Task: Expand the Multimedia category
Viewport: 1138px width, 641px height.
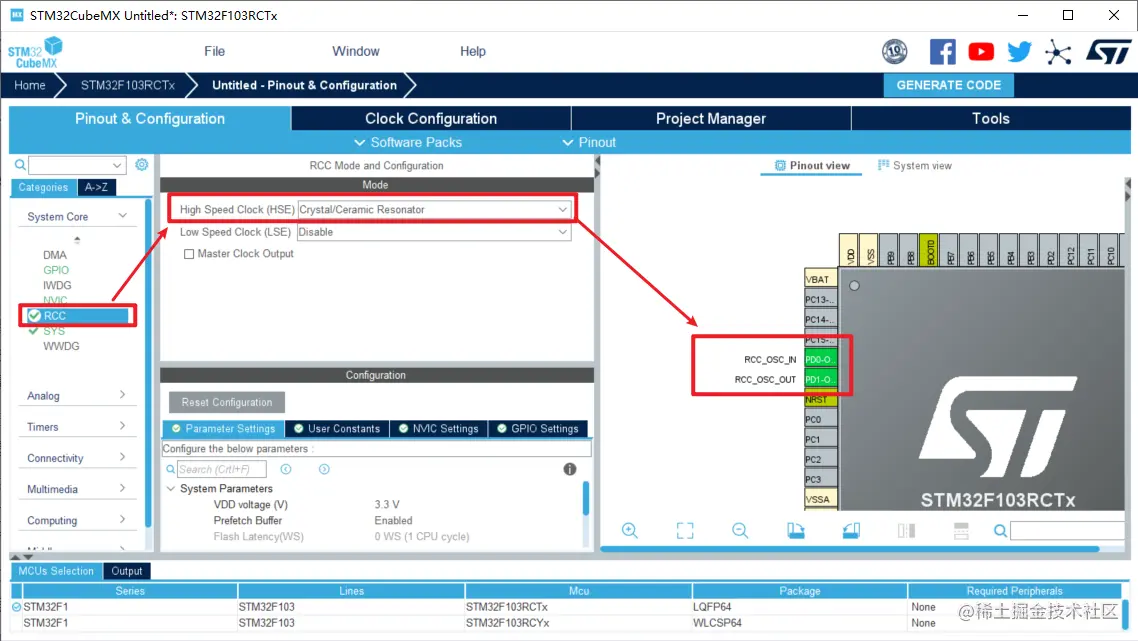Action: click(x=123, y=489)
